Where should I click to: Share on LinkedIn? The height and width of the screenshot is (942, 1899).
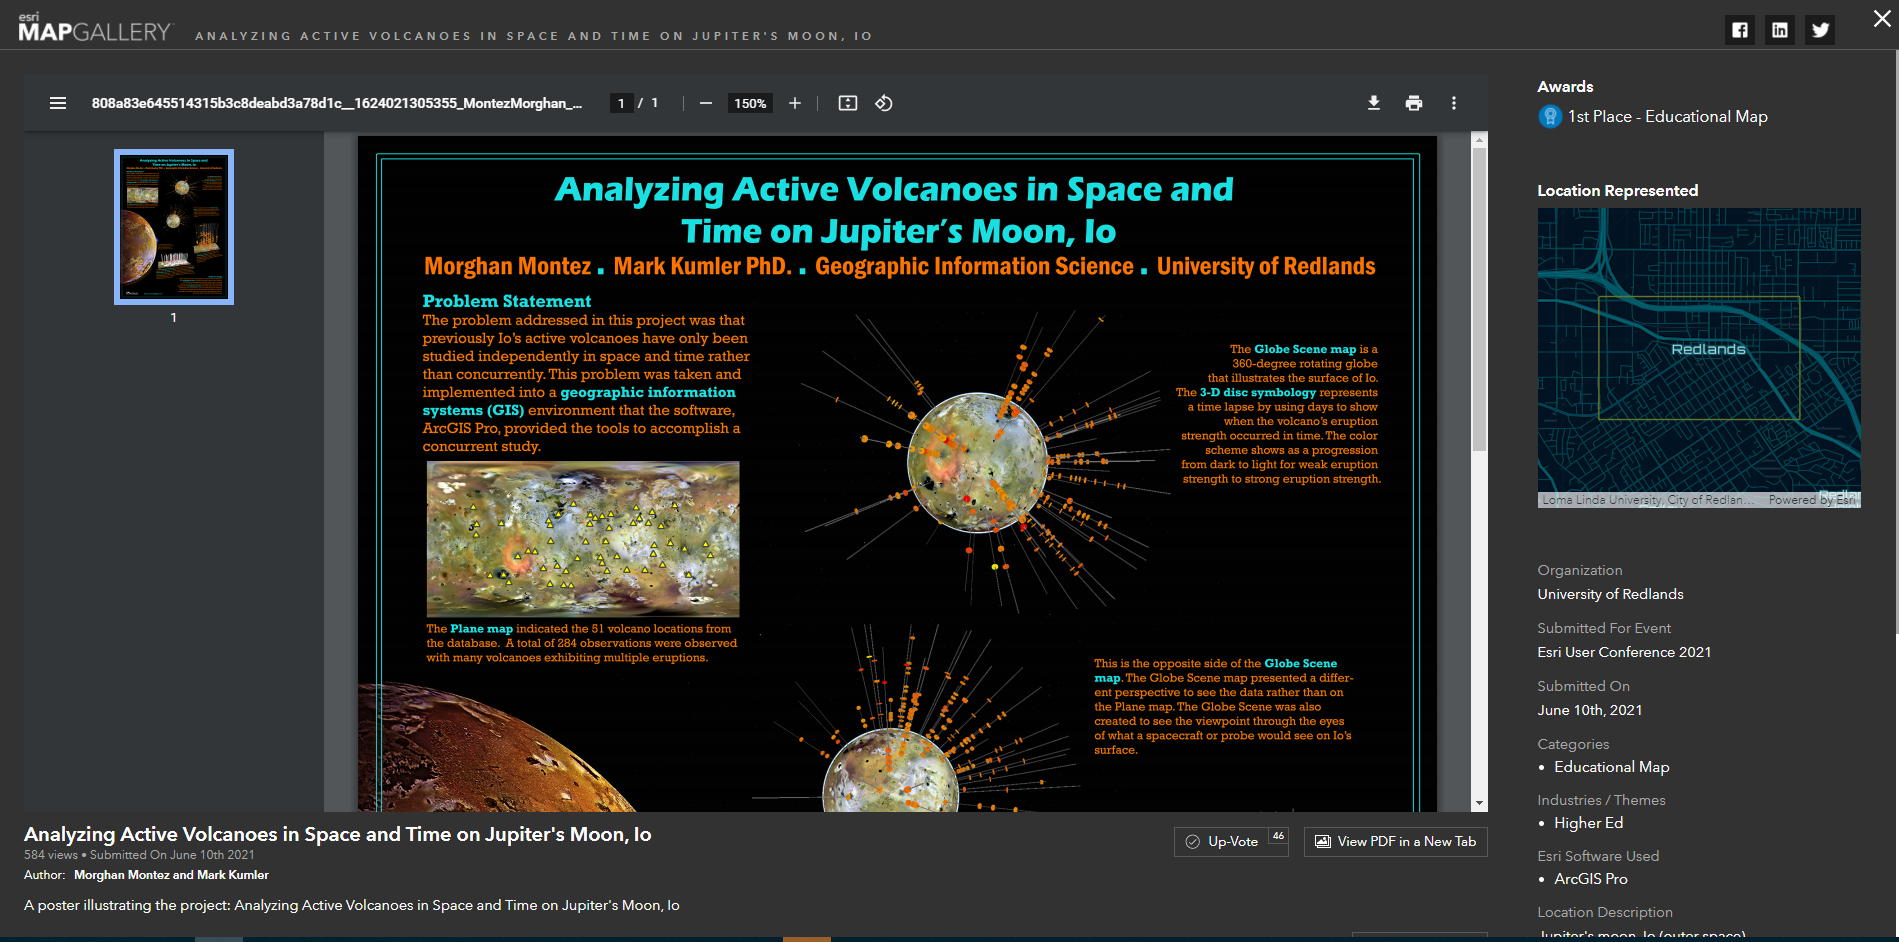(x=1780, y=30)
